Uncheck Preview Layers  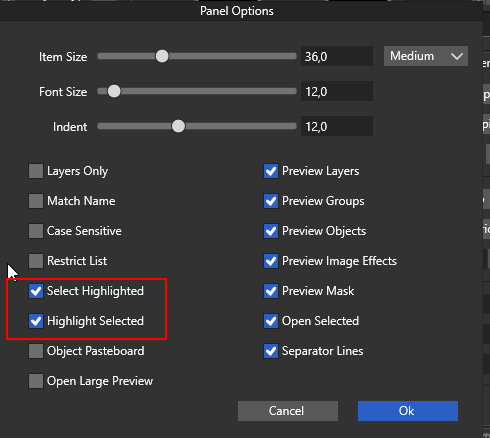point(271,171)
